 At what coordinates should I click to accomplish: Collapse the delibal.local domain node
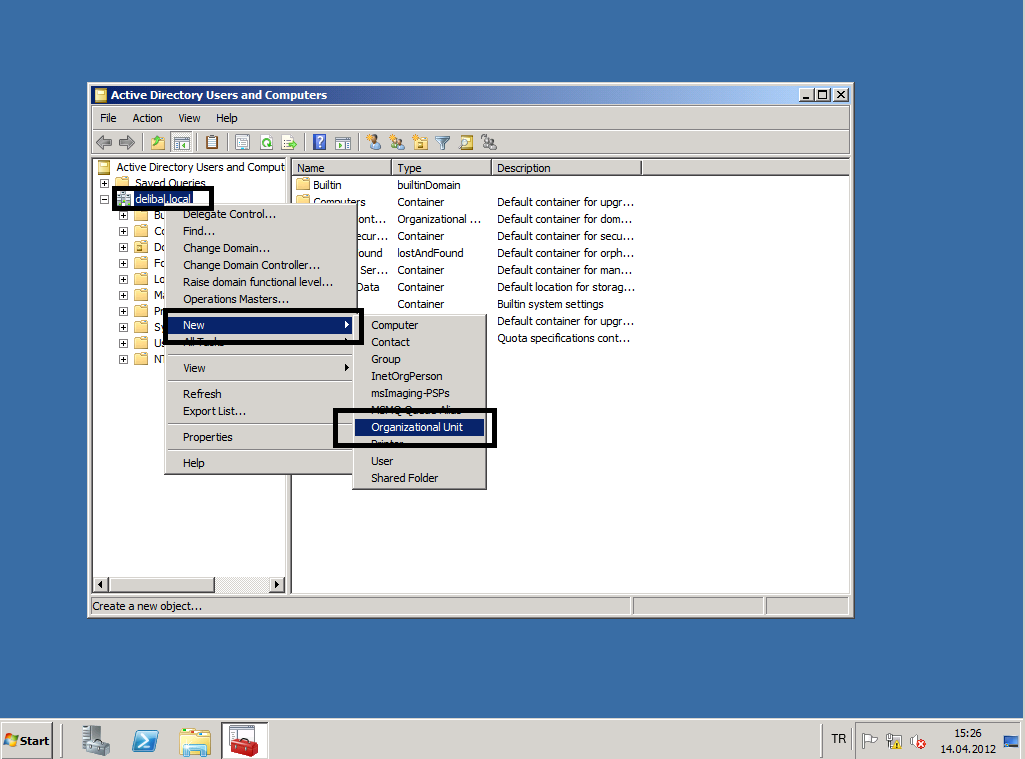tap(104, 199)
